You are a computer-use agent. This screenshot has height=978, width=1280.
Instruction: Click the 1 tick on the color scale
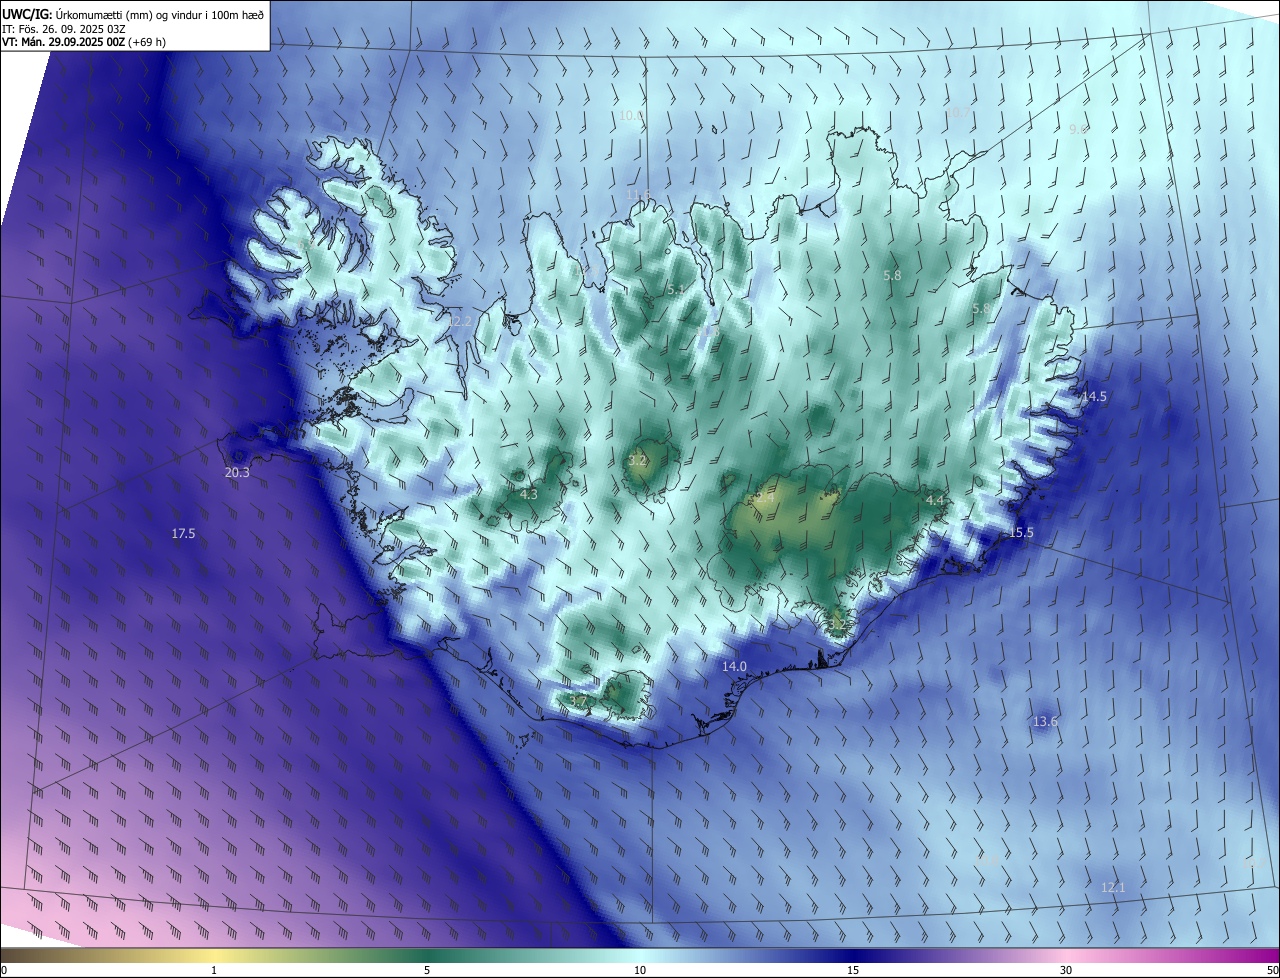pyautogui.click(x=214, y=971)
